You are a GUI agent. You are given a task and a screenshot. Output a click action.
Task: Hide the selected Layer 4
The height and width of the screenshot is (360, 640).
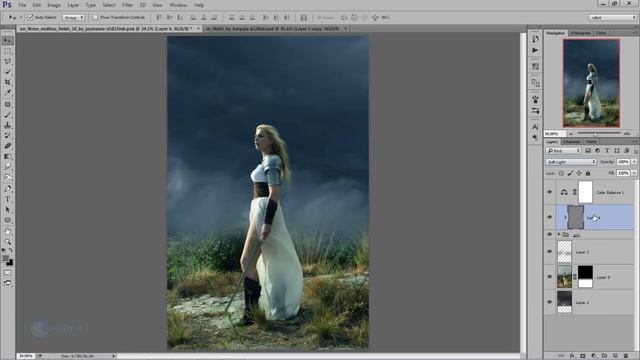pyautogui.click(x=549, y=217)
